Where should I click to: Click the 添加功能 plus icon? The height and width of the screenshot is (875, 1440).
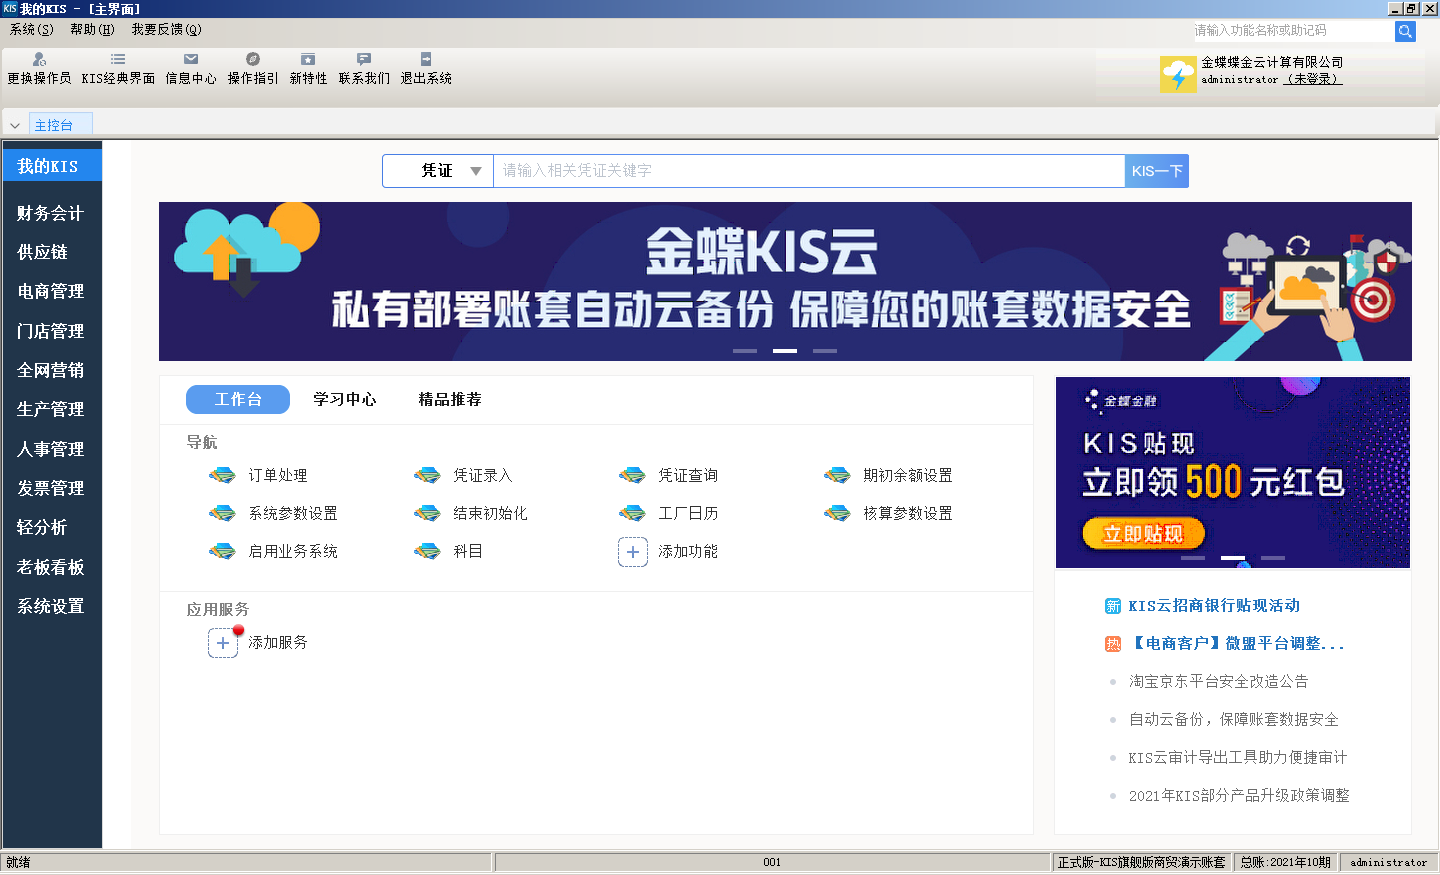pos(633,552)
